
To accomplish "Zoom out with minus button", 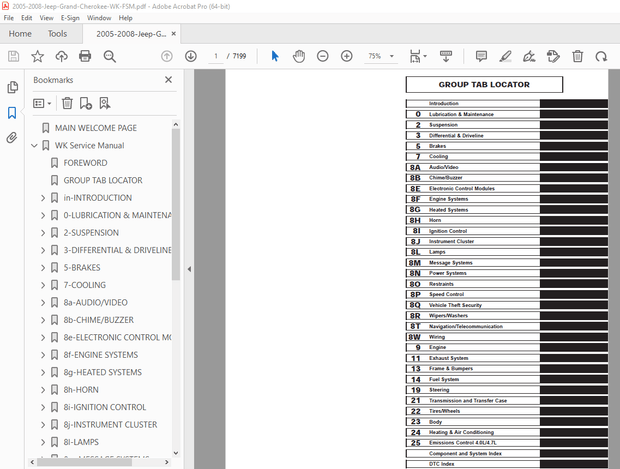I will (323, 56).
